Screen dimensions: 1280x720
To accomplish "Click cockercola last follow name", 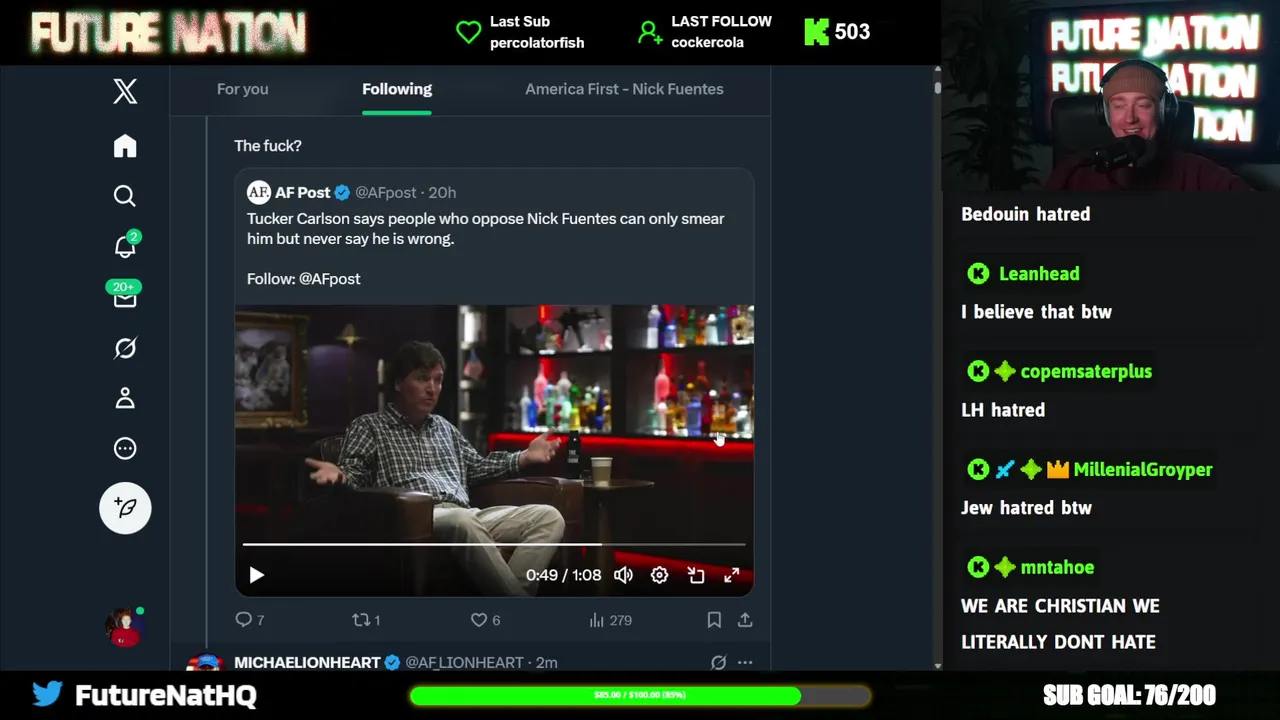I will (707, 43).
